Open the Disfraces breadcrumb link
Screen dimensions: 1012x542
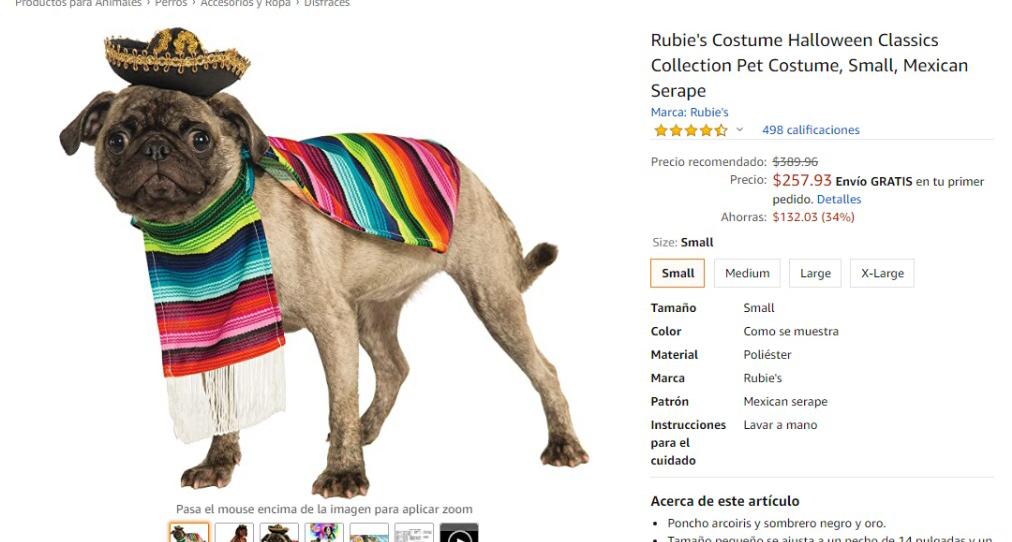[x=327, y=3]
